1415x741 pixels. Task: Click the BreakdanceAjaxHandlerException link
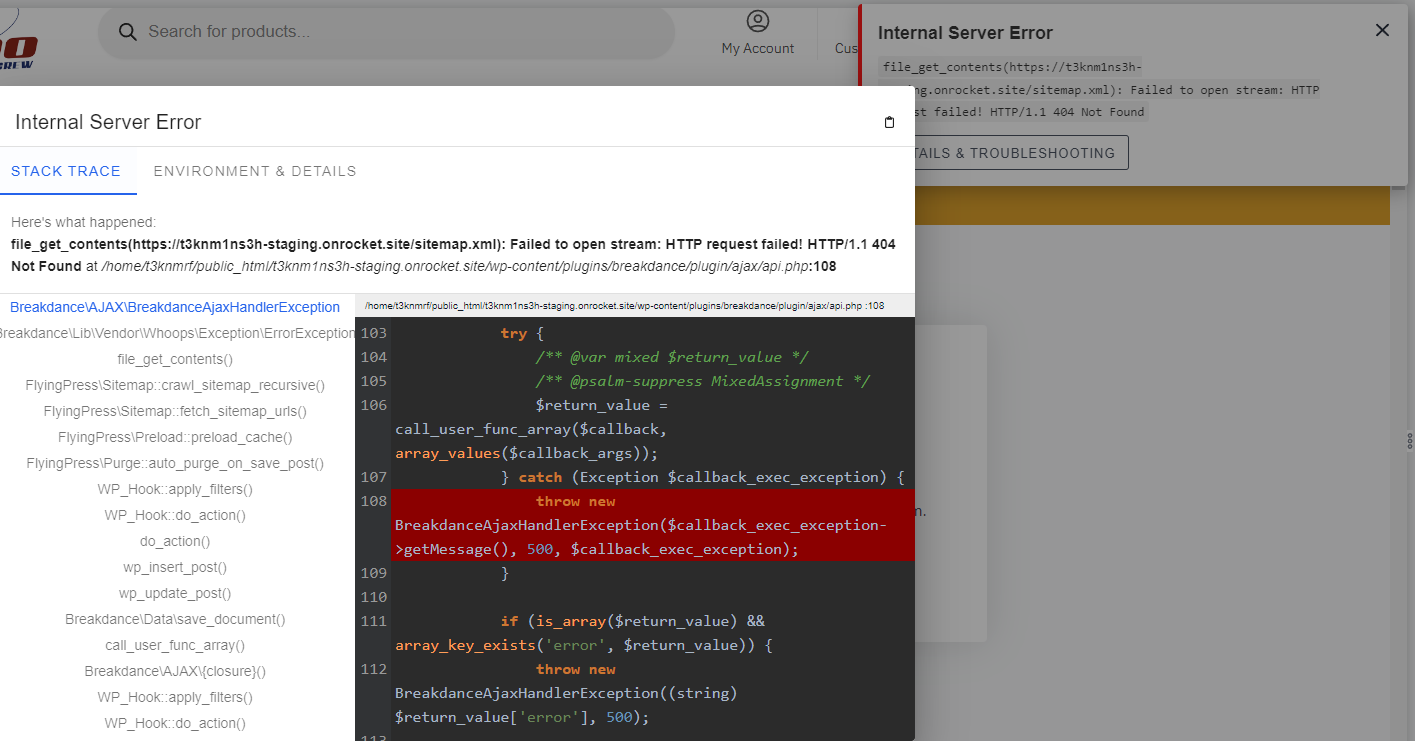click(x=174, y=307)
